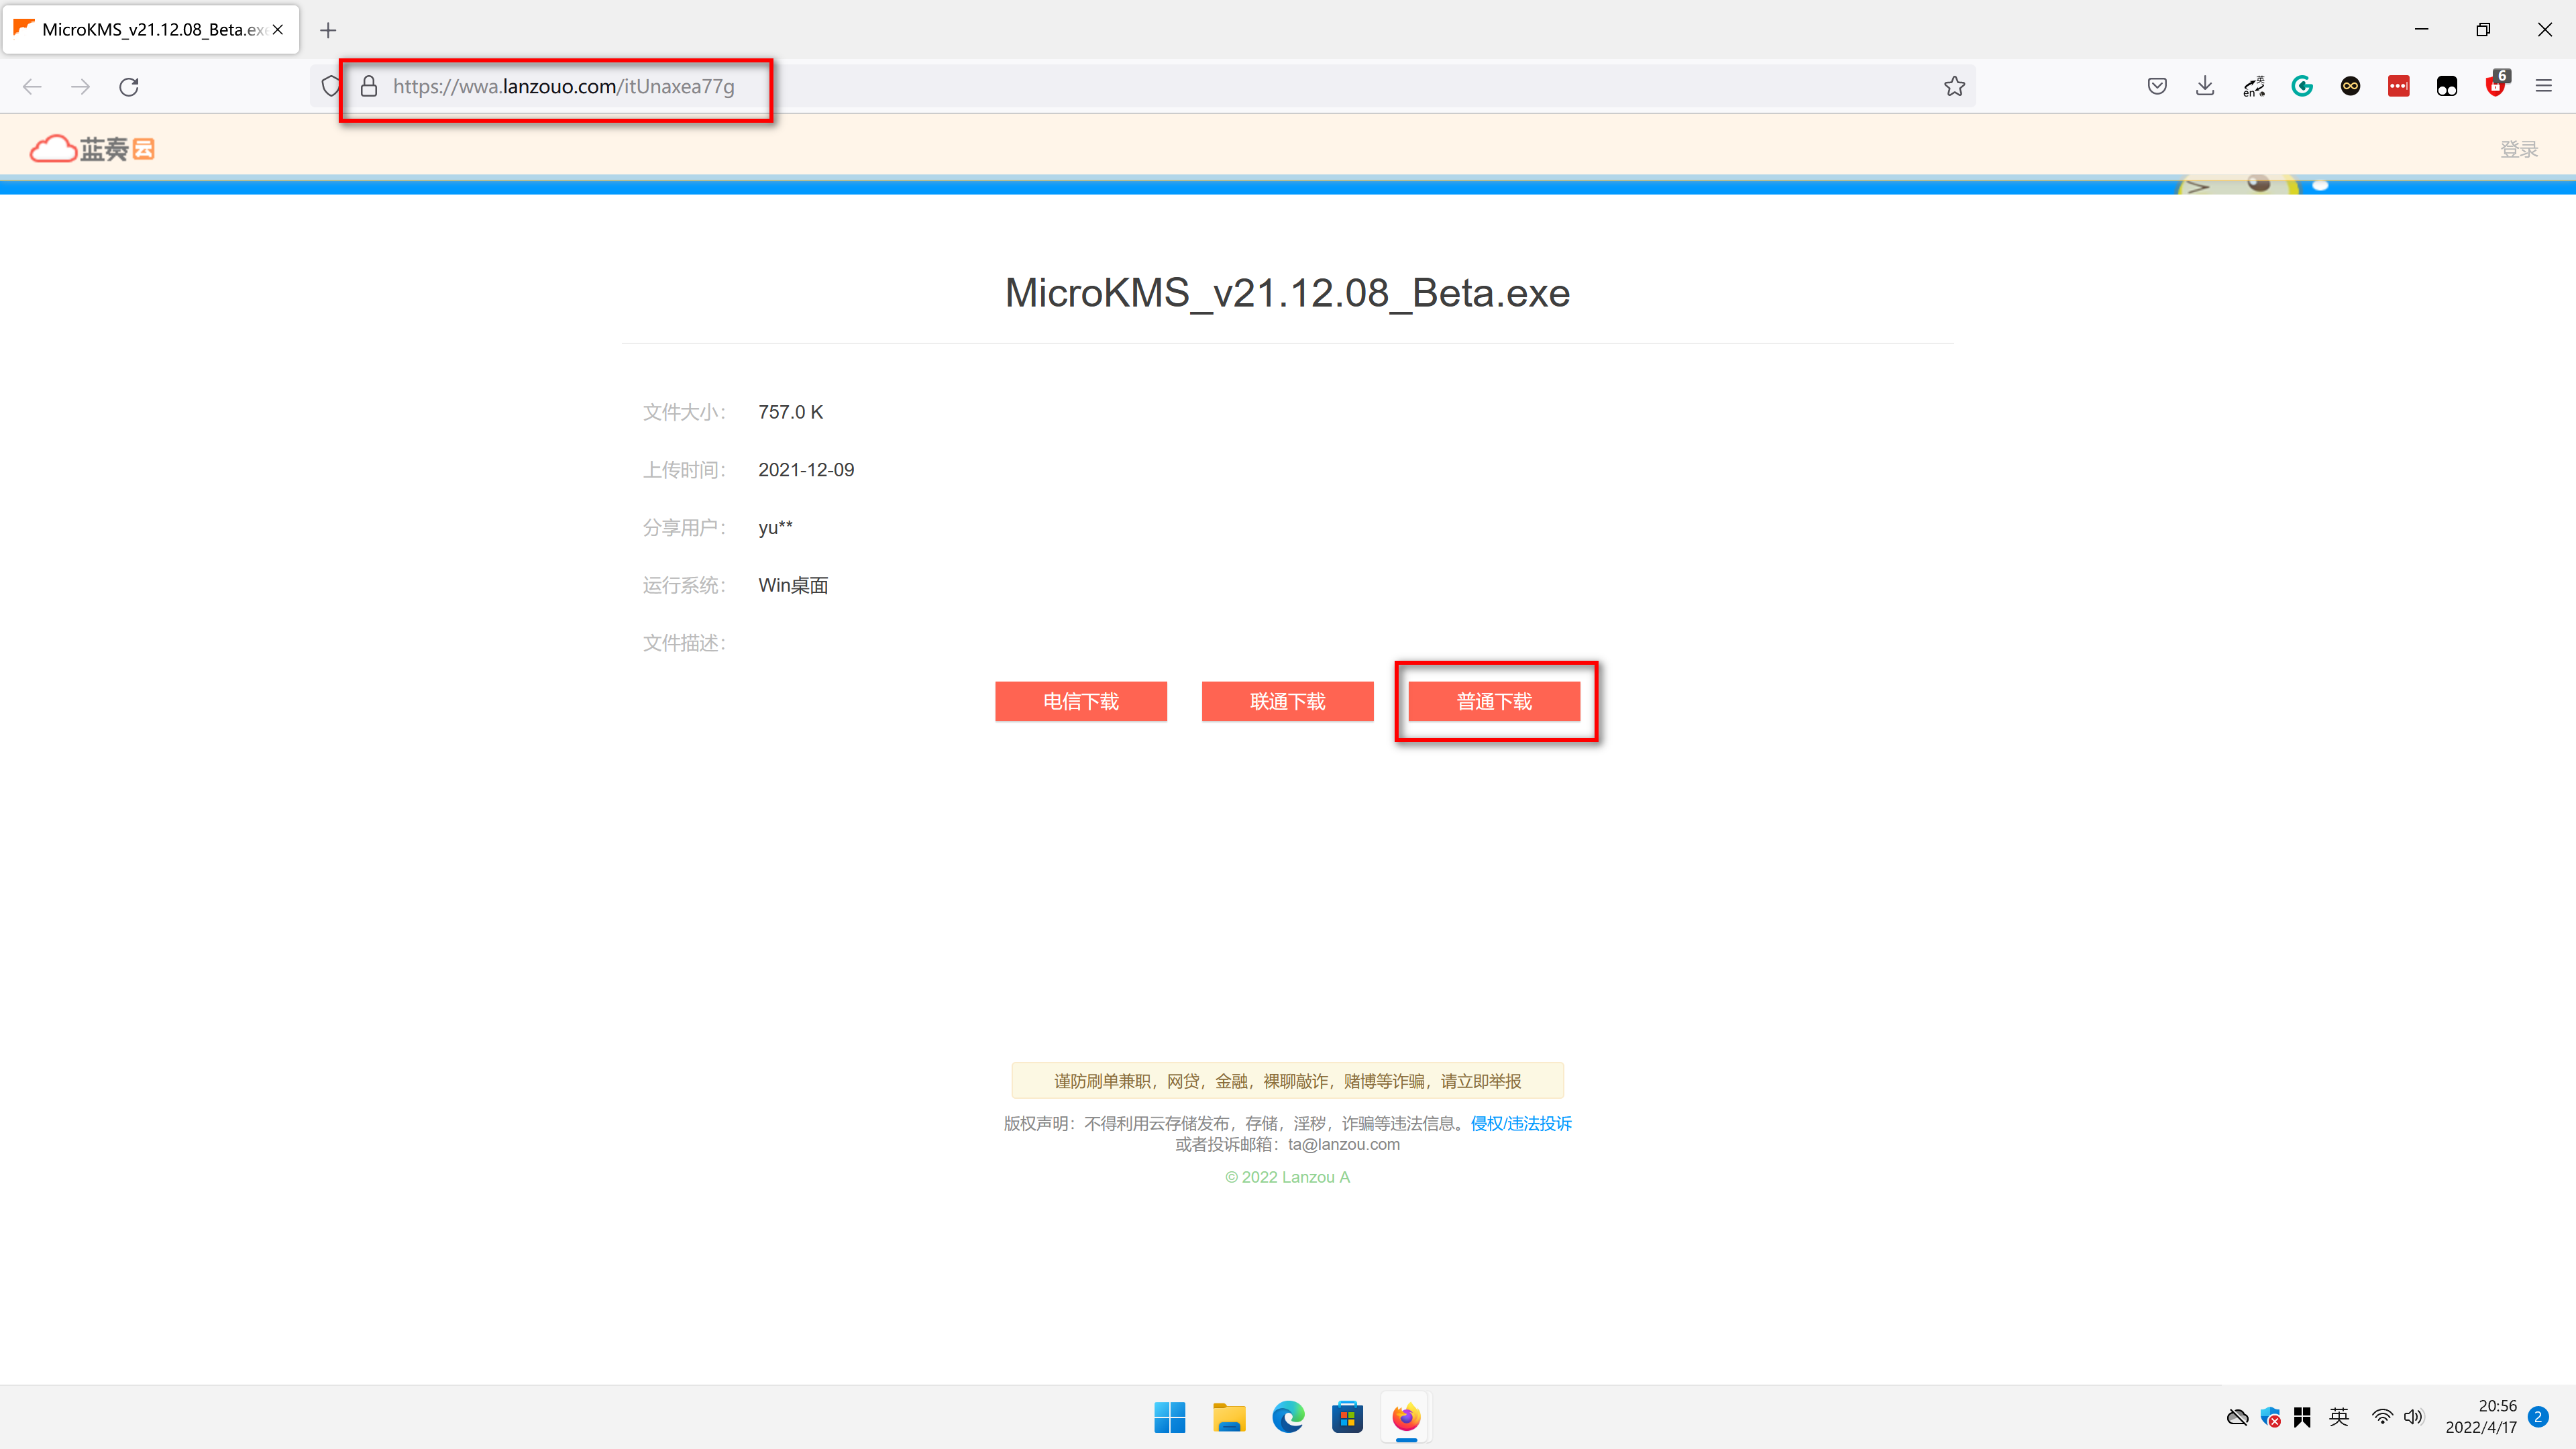Open a new browser tab
Image resolution: width=2576 pixels, height=1449 pixels.
pyautogui.click(x=328, y=30)
